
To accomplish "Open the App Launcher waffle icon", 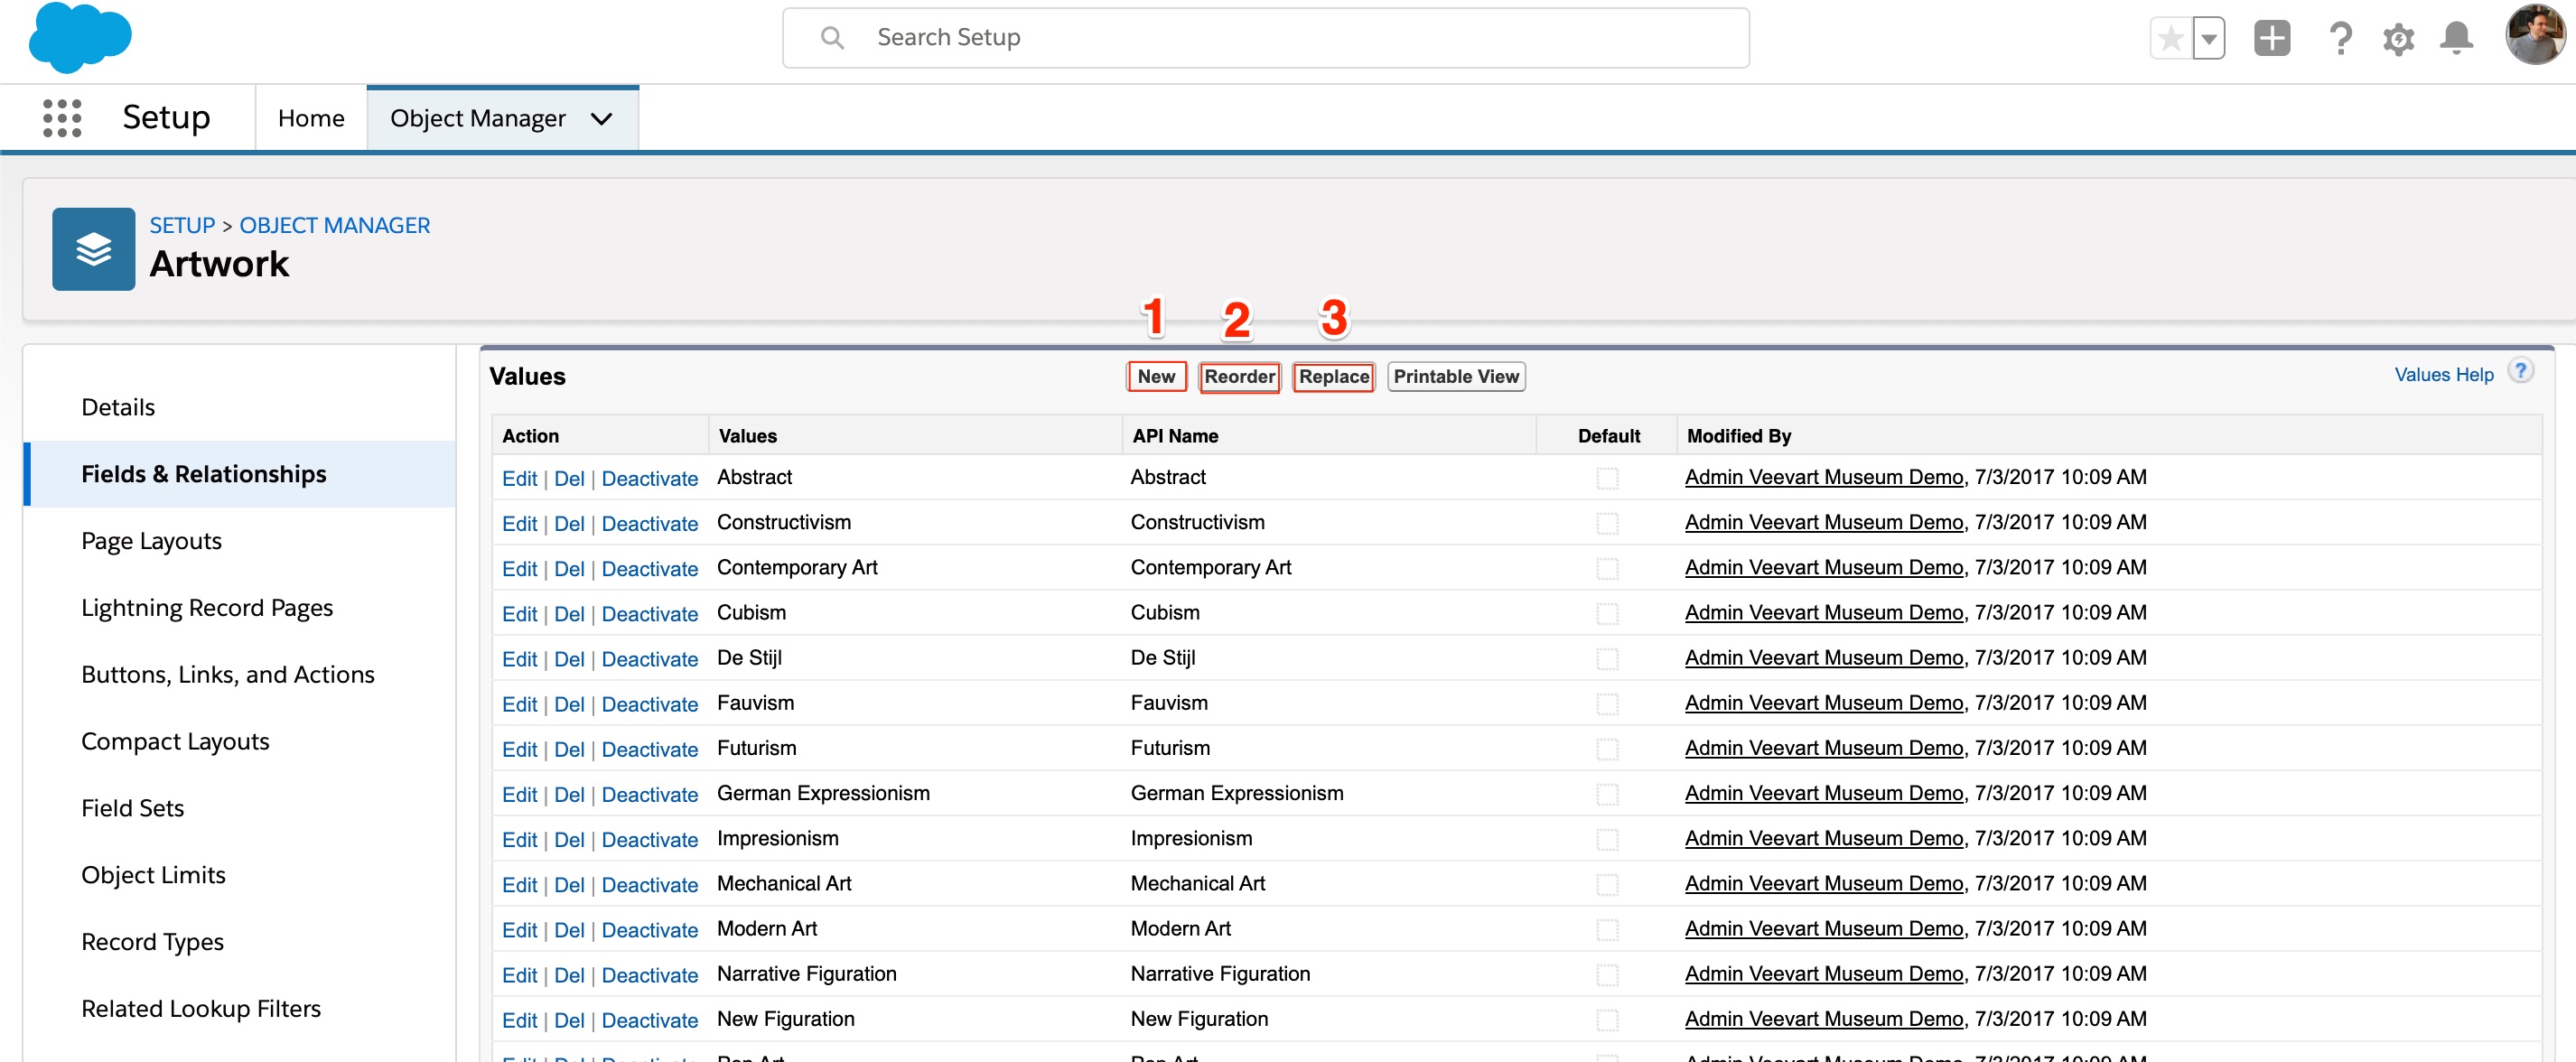I will point(62,117).
